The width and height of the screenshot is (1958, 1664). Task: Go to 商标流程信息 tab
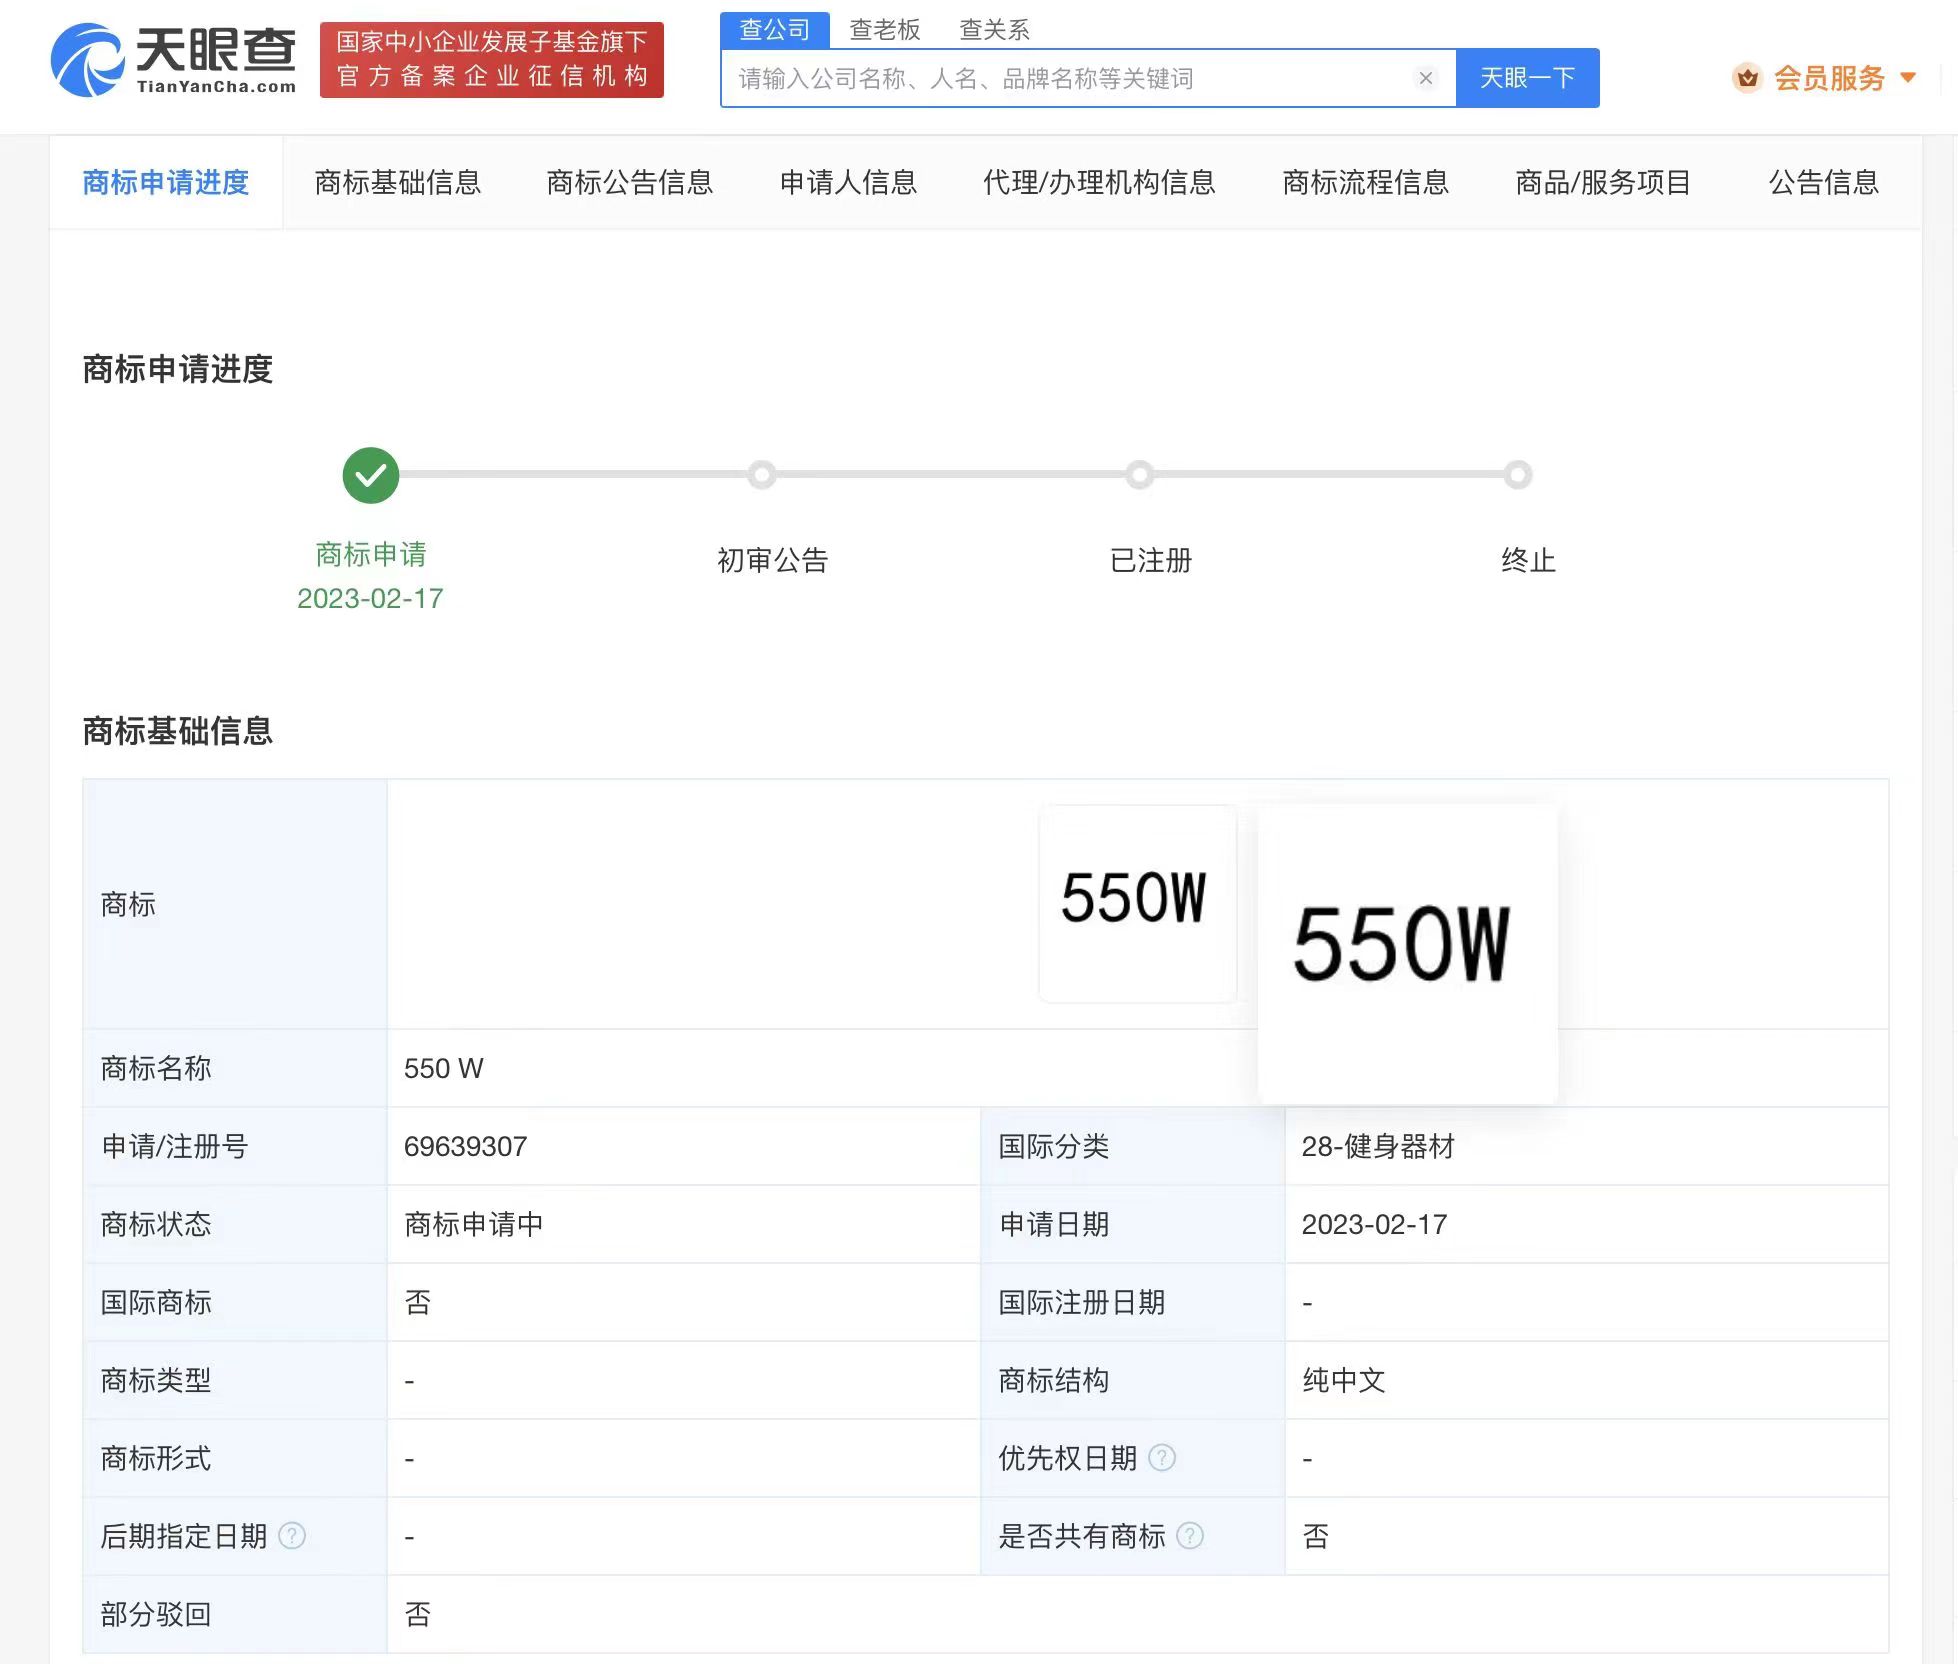[1366, 182]
